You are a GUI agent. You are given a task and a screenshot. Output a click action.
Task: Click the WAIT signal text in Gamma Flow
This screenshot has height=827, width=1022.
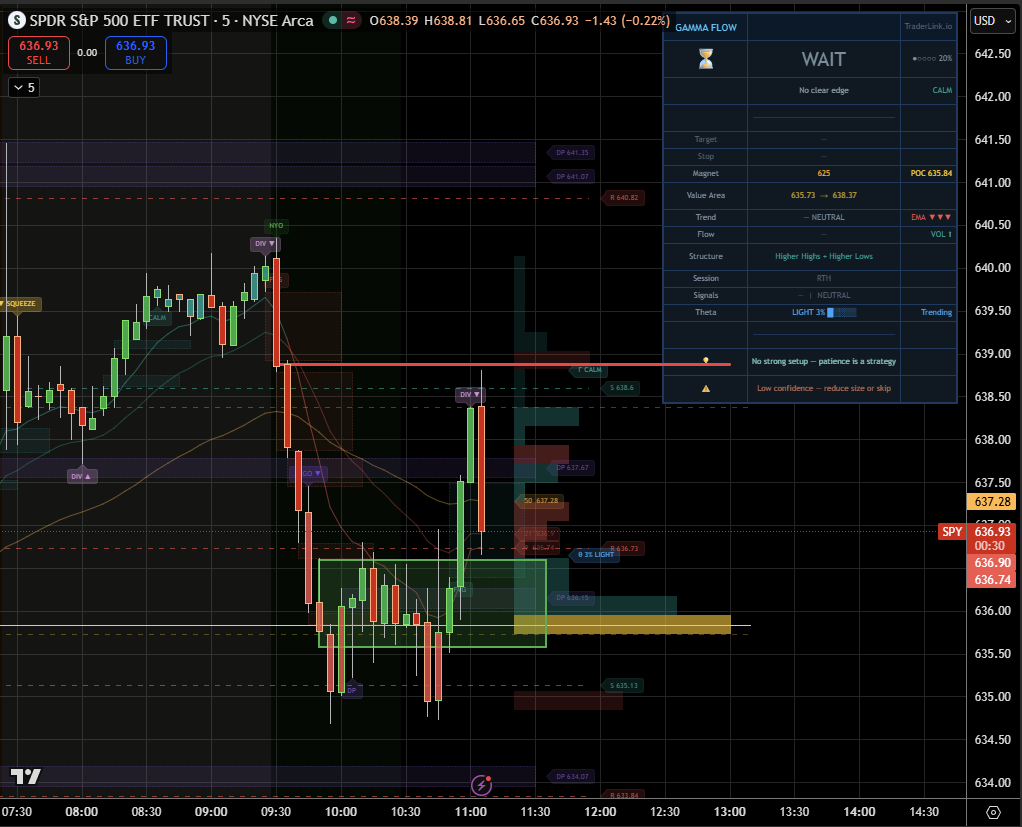click(824, 59)
